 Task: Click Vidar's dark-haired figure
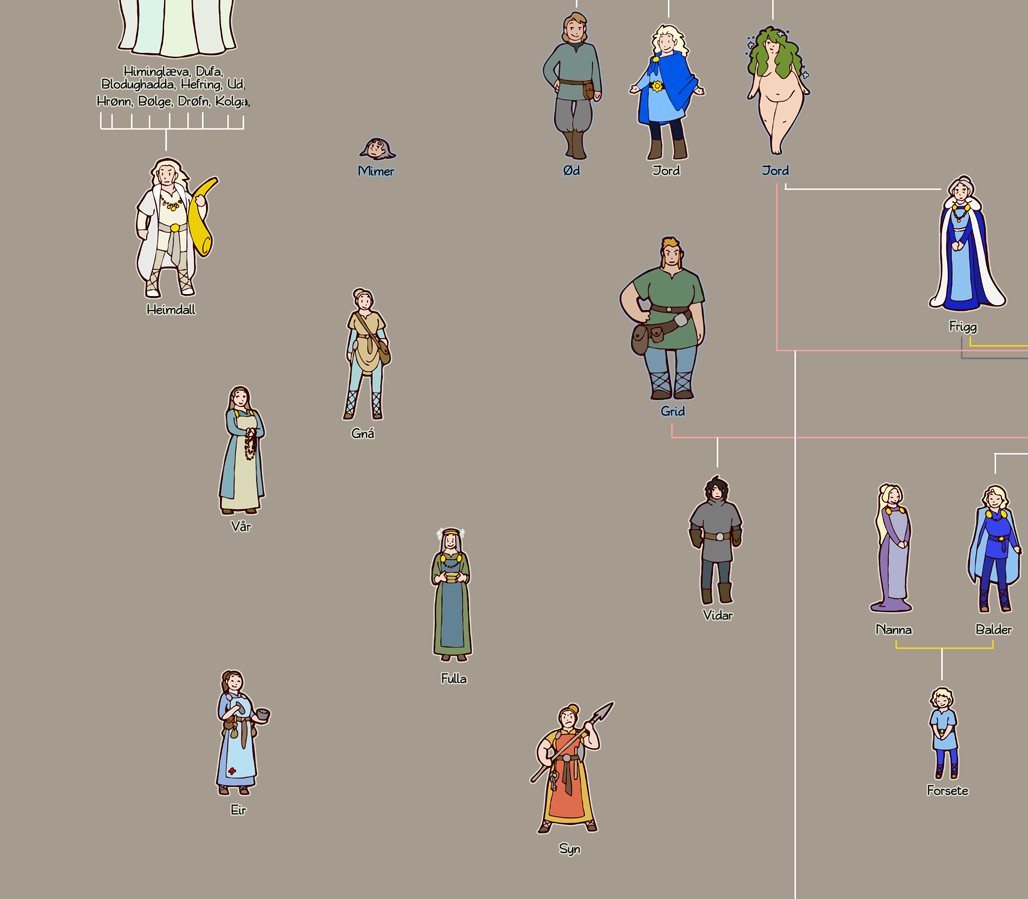[x=716, y=540]
